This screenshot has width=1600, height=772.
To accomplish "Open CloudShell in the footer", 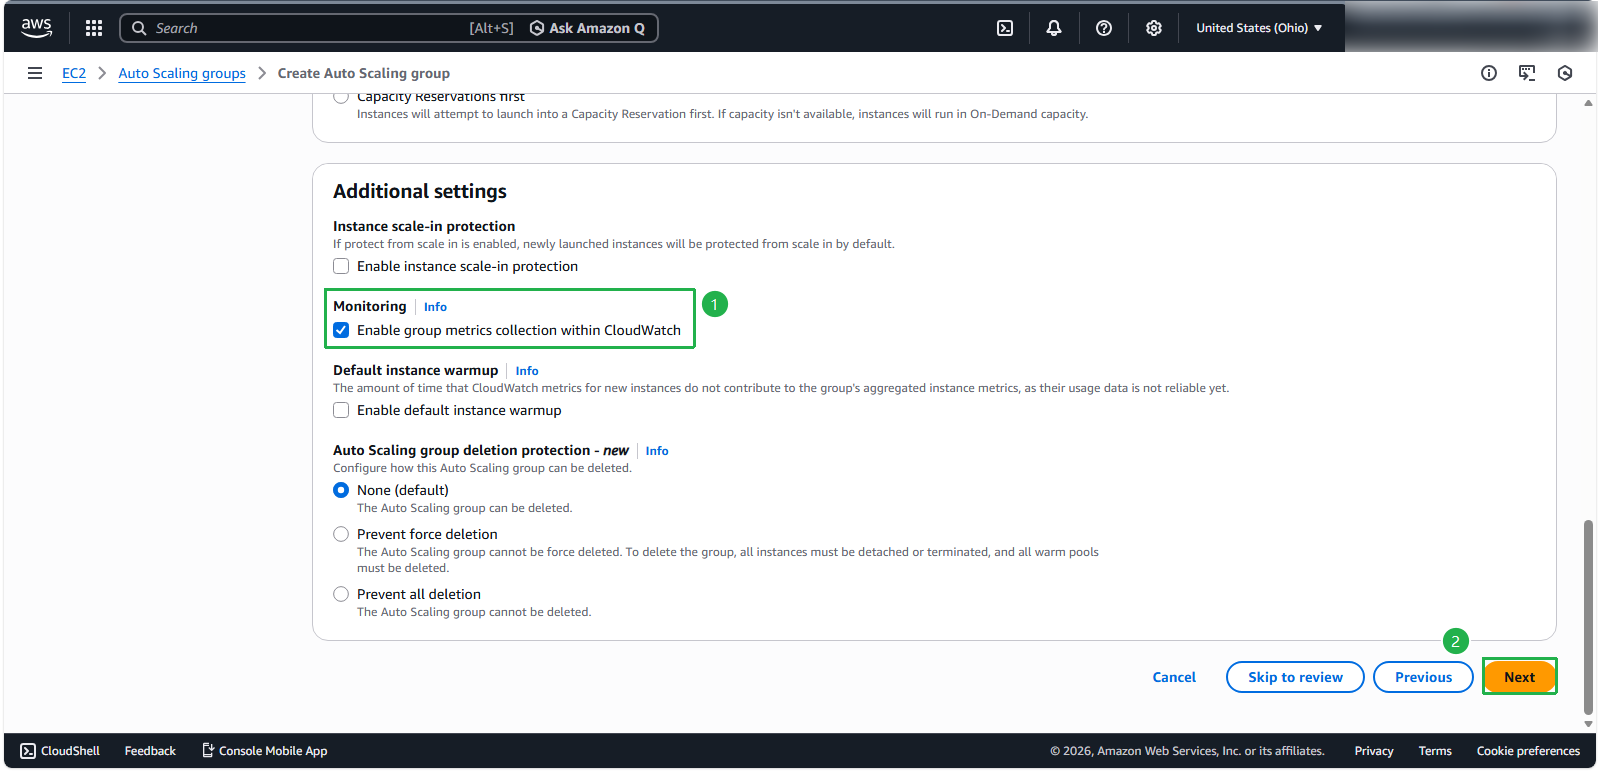I will coord(60,751).
